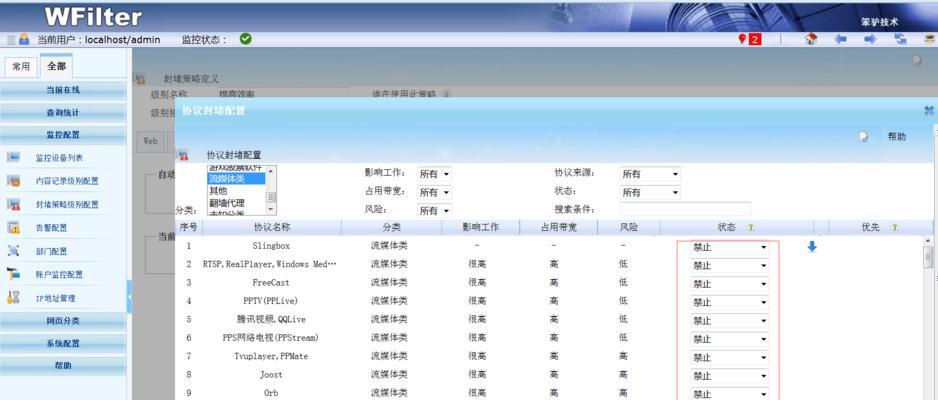Image resolution: width=938 pixels, height=400 pixels.
Task: Click the Web tab in the background page
Action: 150,141
